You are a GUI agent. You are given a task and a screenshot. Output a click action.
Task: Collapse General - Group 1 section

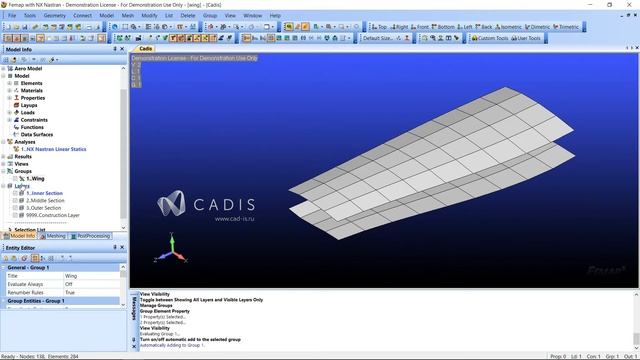[4, 267]
